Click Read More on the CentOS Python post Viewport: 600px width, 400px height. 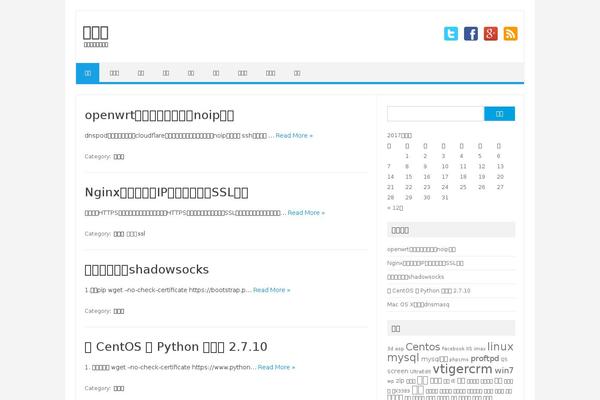(276, 367)
